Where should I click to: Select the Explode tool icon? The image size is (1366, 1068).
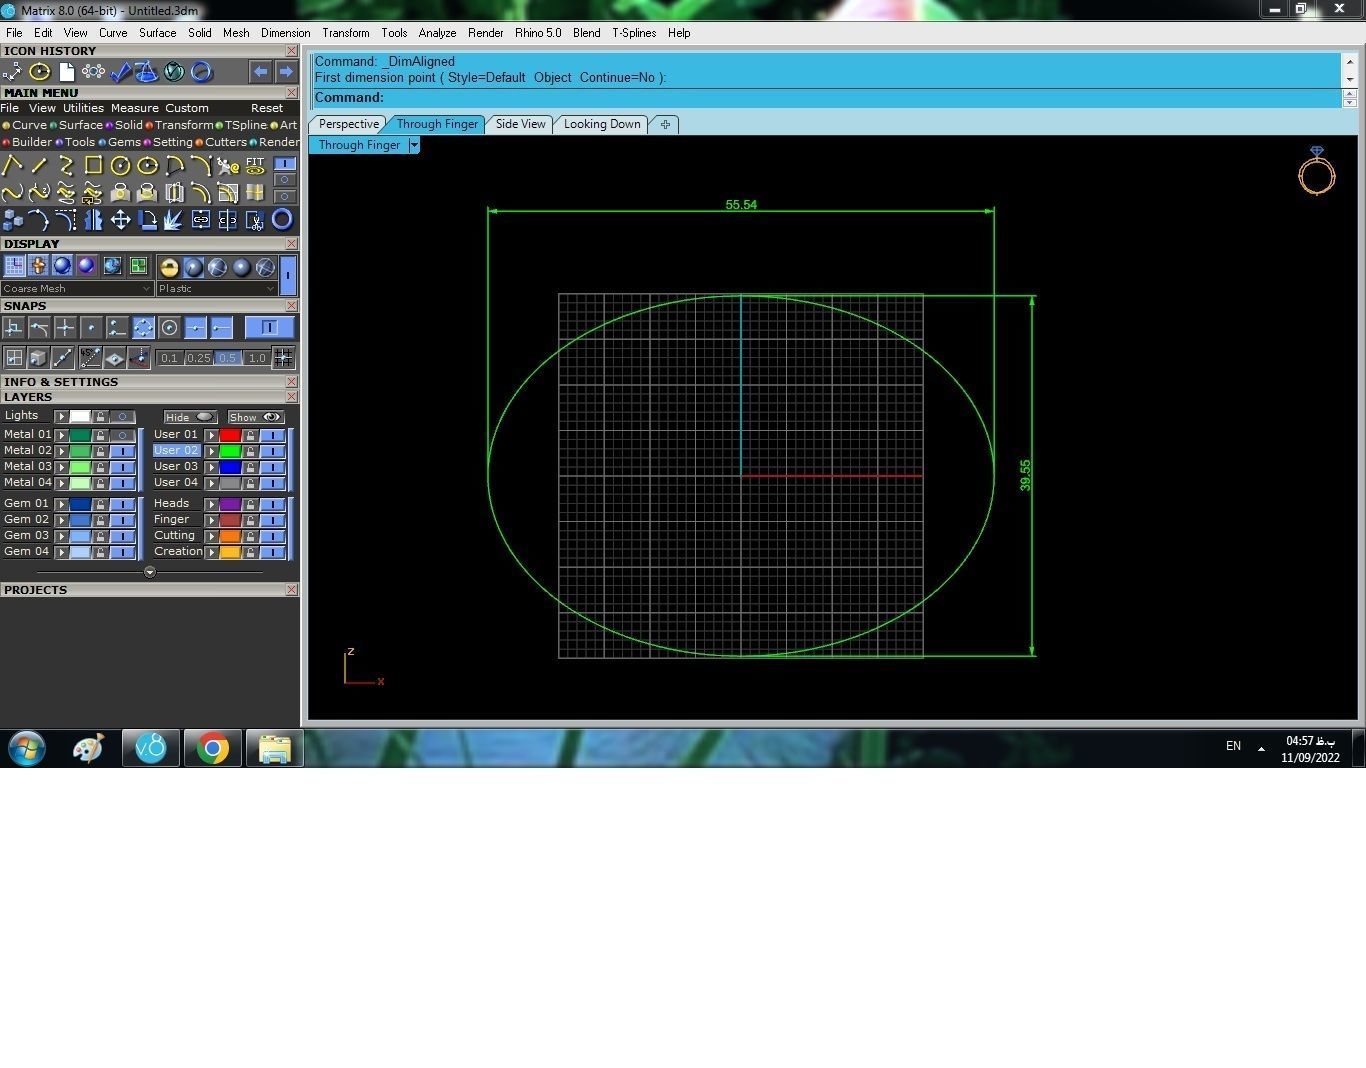[174, 220]
